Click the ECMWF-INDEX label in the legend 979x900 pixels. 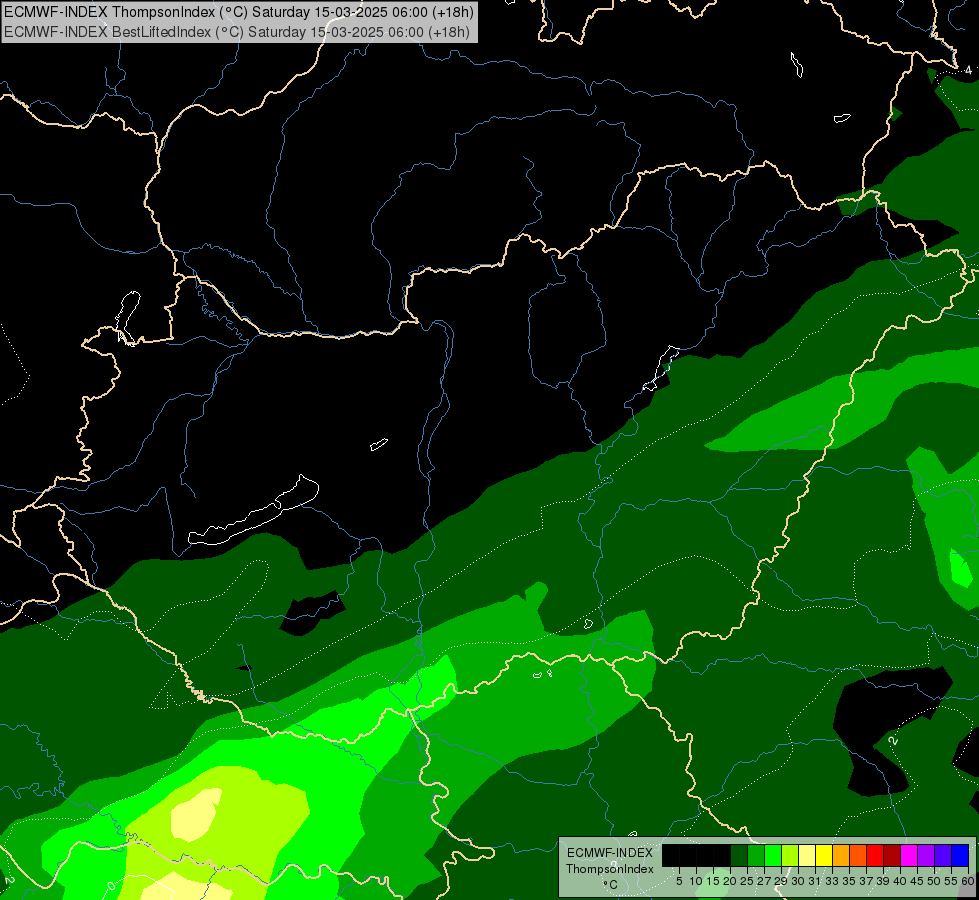tap(610, 853)
